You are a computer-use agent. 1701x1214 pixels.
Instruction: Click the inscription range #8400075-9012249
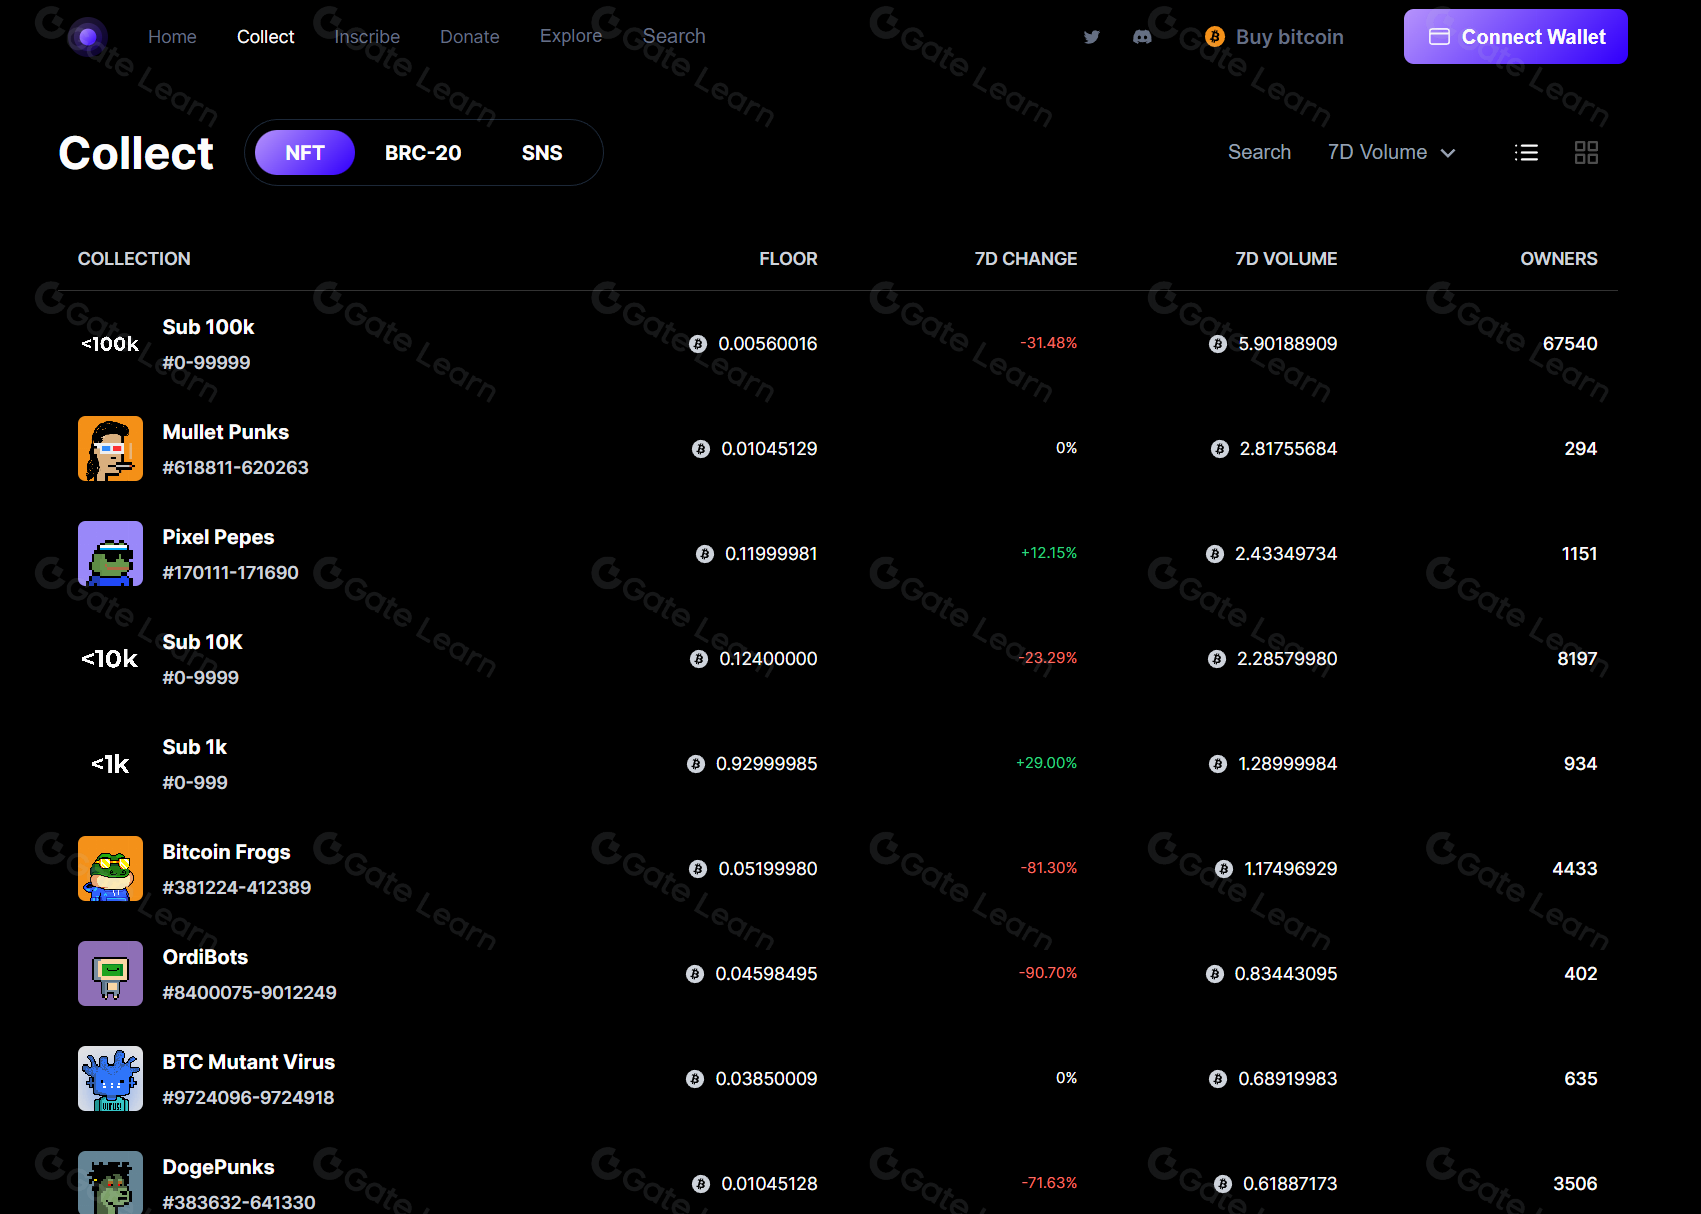pyautogui.click(x=250, y=993)
